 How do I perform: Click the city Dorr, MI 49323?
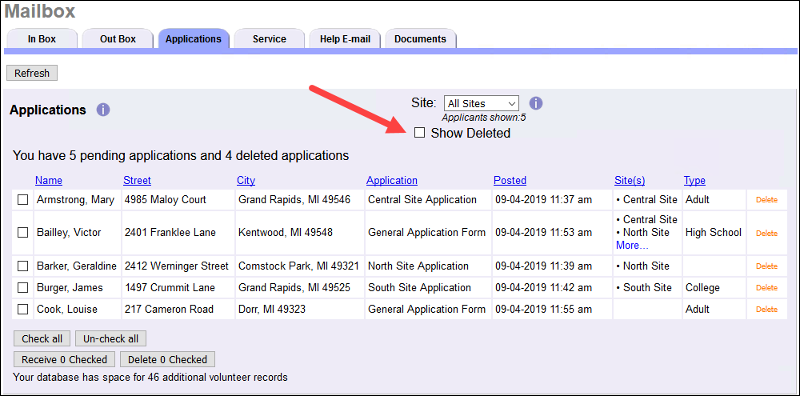pyautogui.click(x=272, y=309)
